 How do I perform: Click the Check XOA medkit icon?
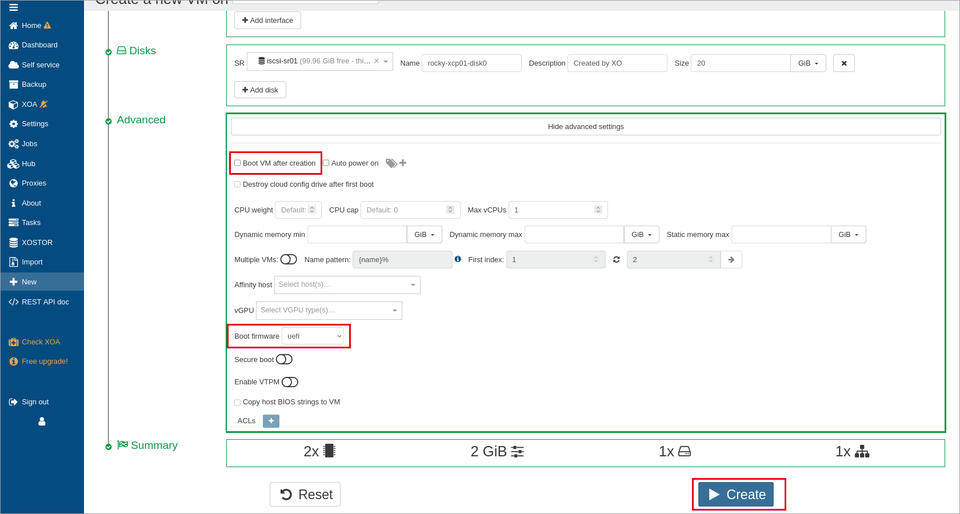pyautogui.click(x=13, y=342)
